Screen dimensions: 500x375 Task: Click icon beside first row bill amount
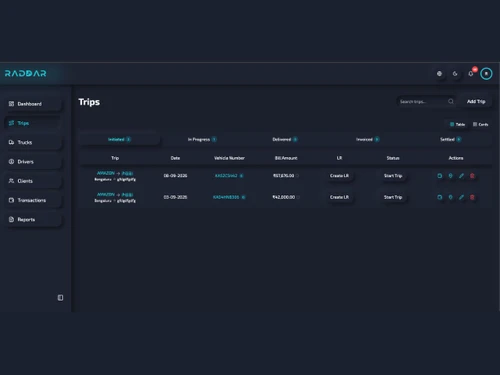(297, 176)
